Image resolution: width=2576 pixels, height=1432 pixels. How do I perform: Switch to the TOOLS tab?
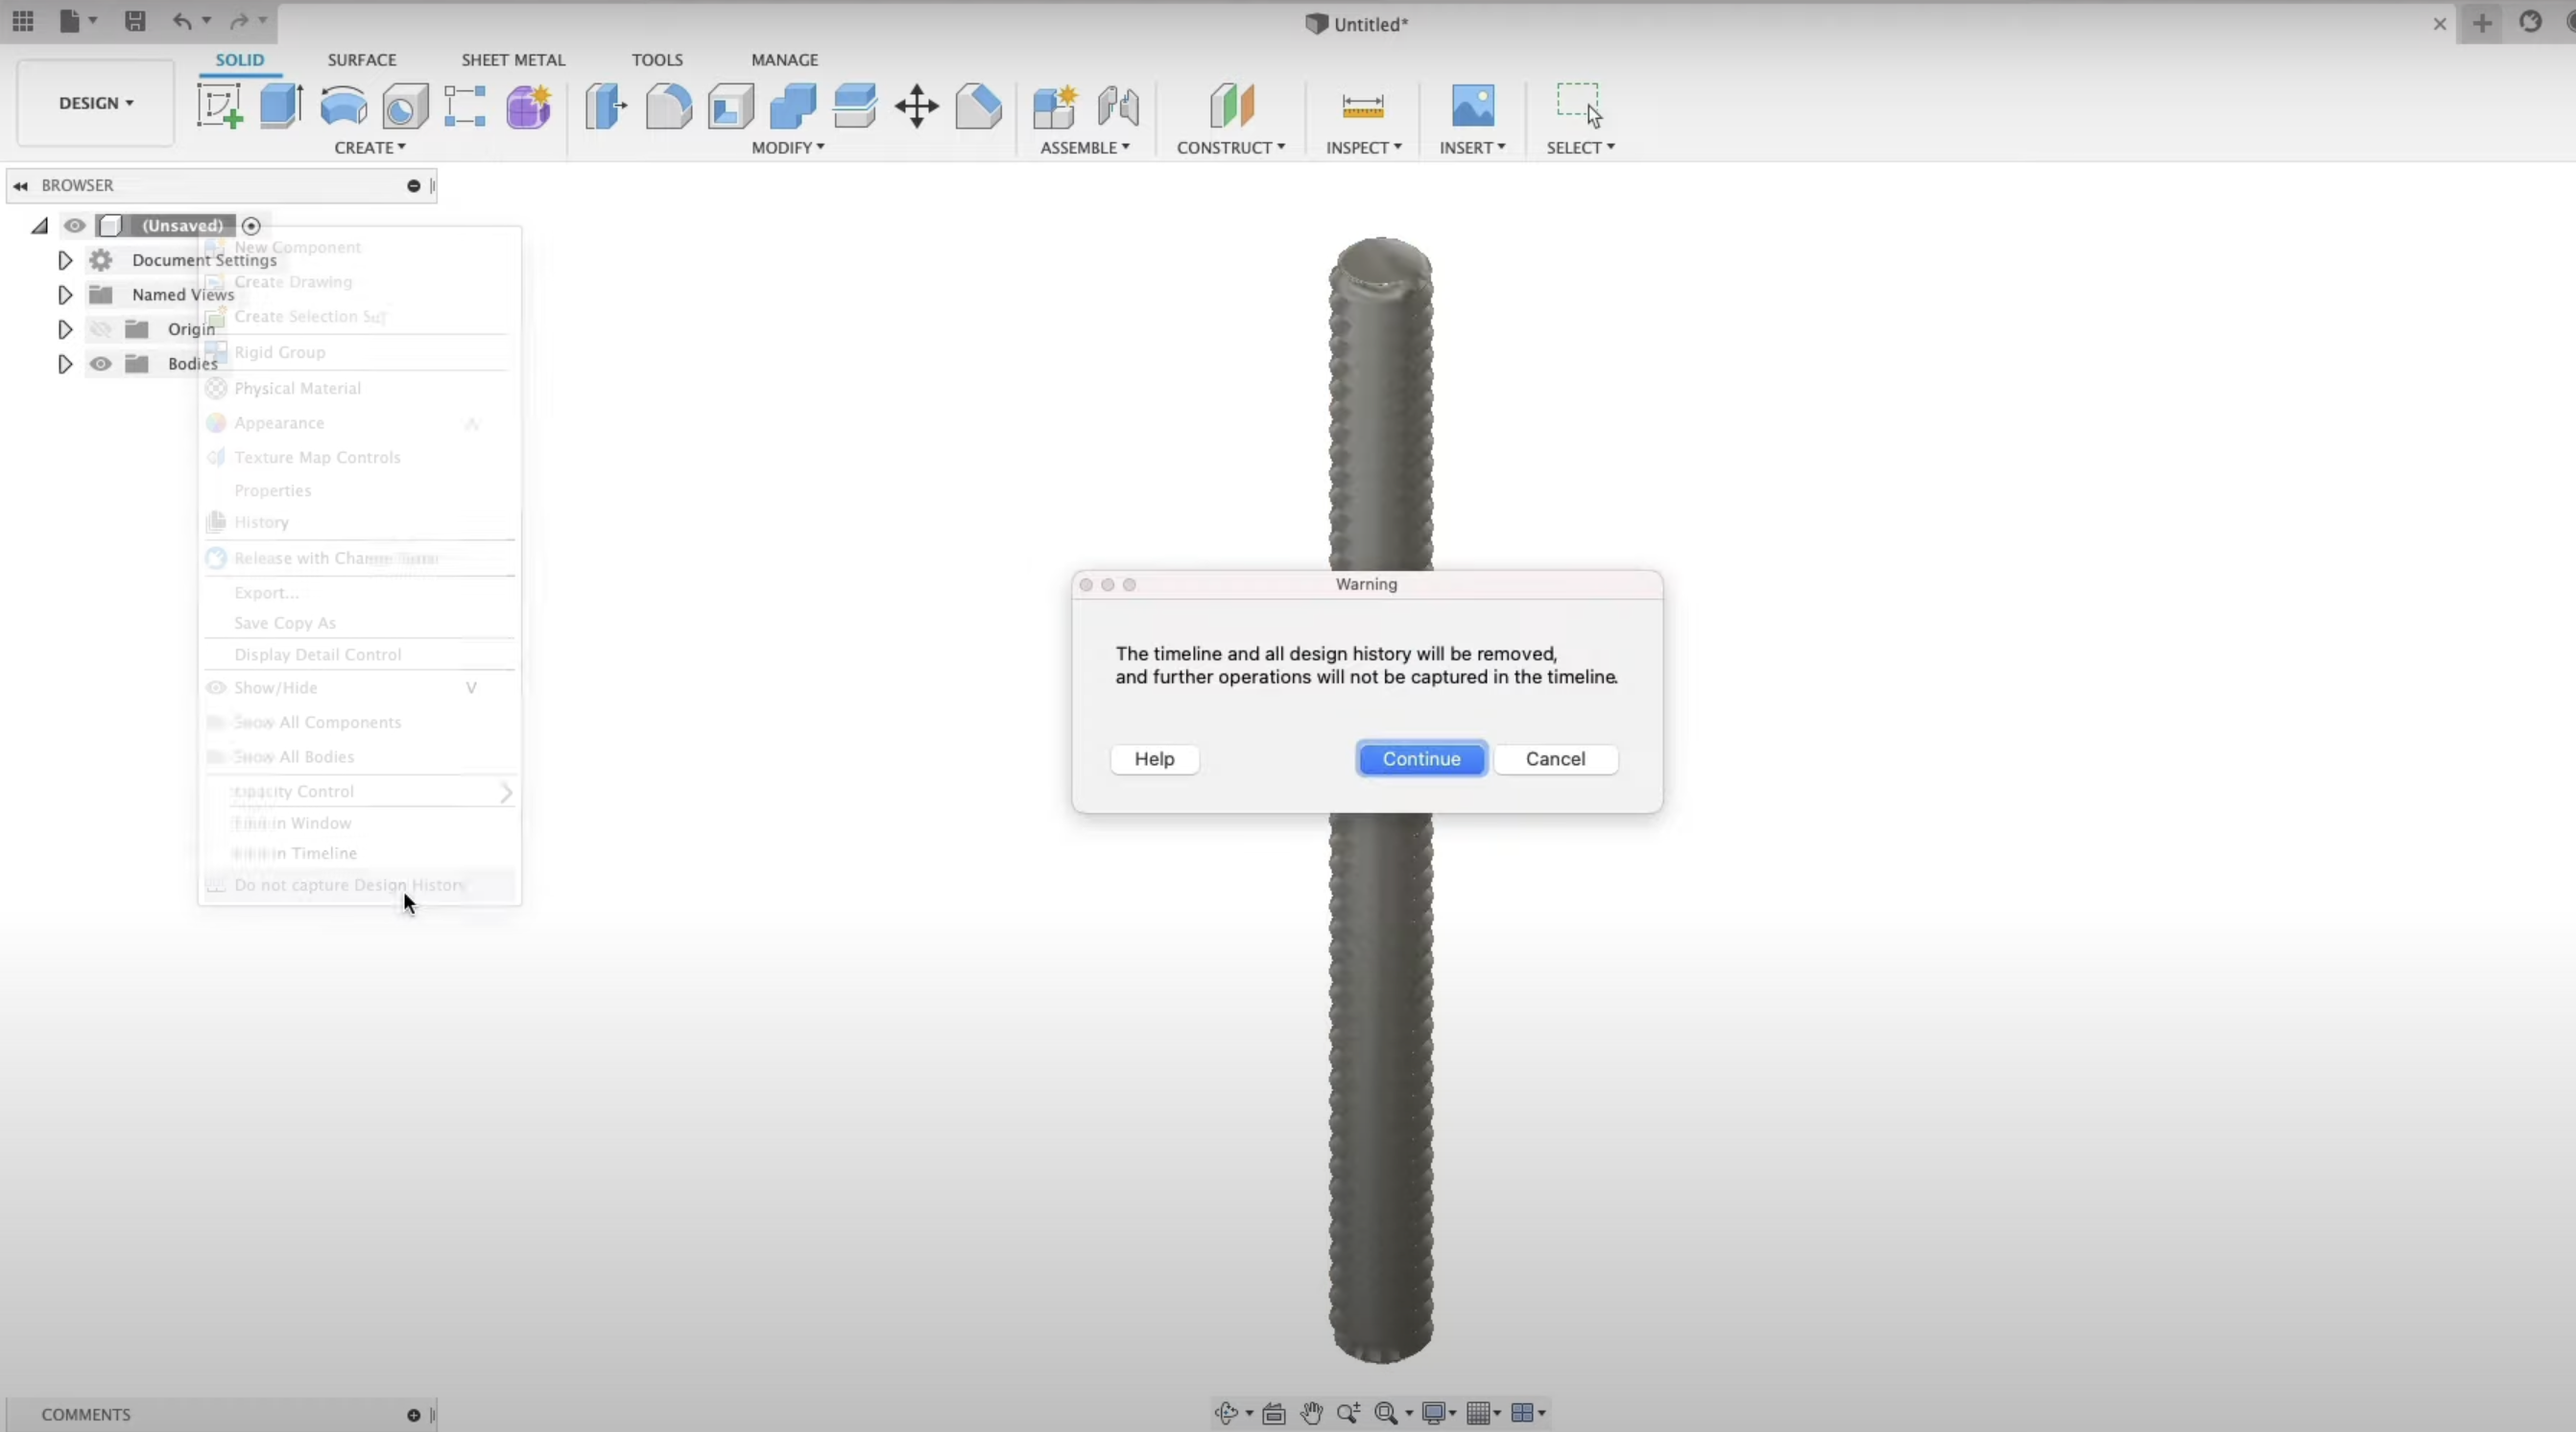(657, 60)
